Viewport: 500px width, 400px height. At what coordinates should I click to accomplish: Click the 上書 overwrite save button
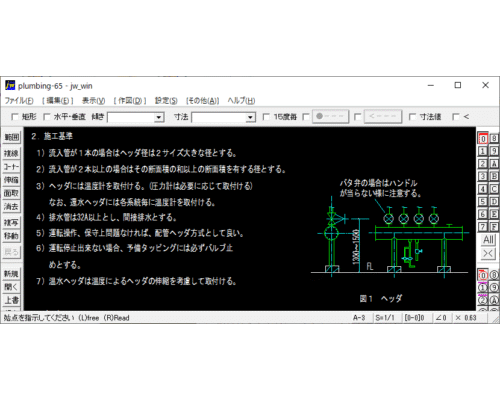(x=11, y=300)
